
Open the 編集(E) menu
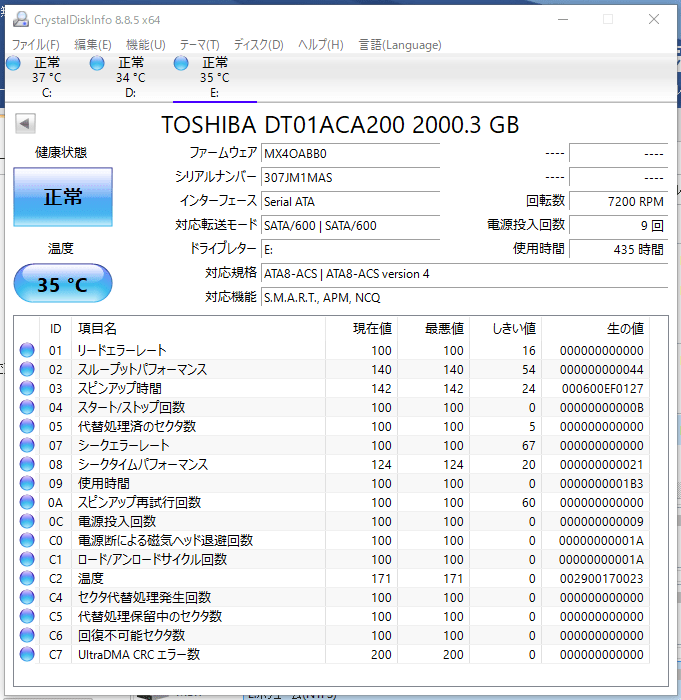tap(92, 45)
